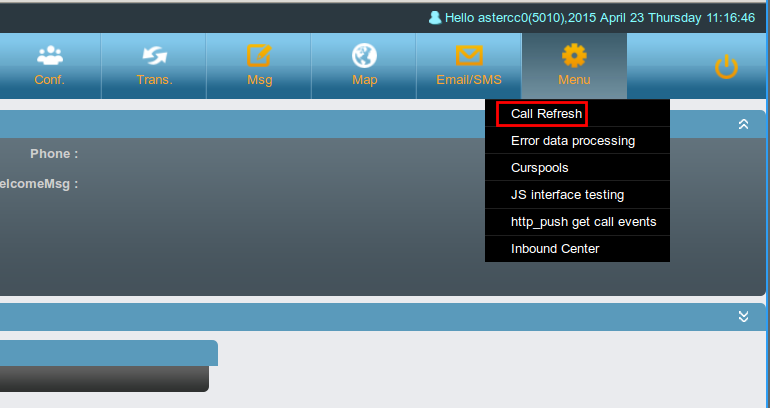This screenshot has width=770, height=408.
Task: Select Curspools in the dropdown menu
Action: (539, 168)
